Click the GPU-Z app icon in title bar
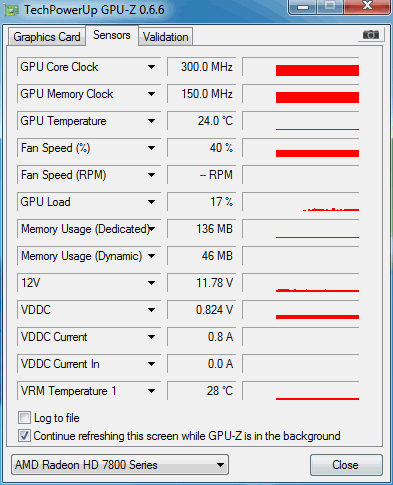393x485 pixels. point(11,11)
